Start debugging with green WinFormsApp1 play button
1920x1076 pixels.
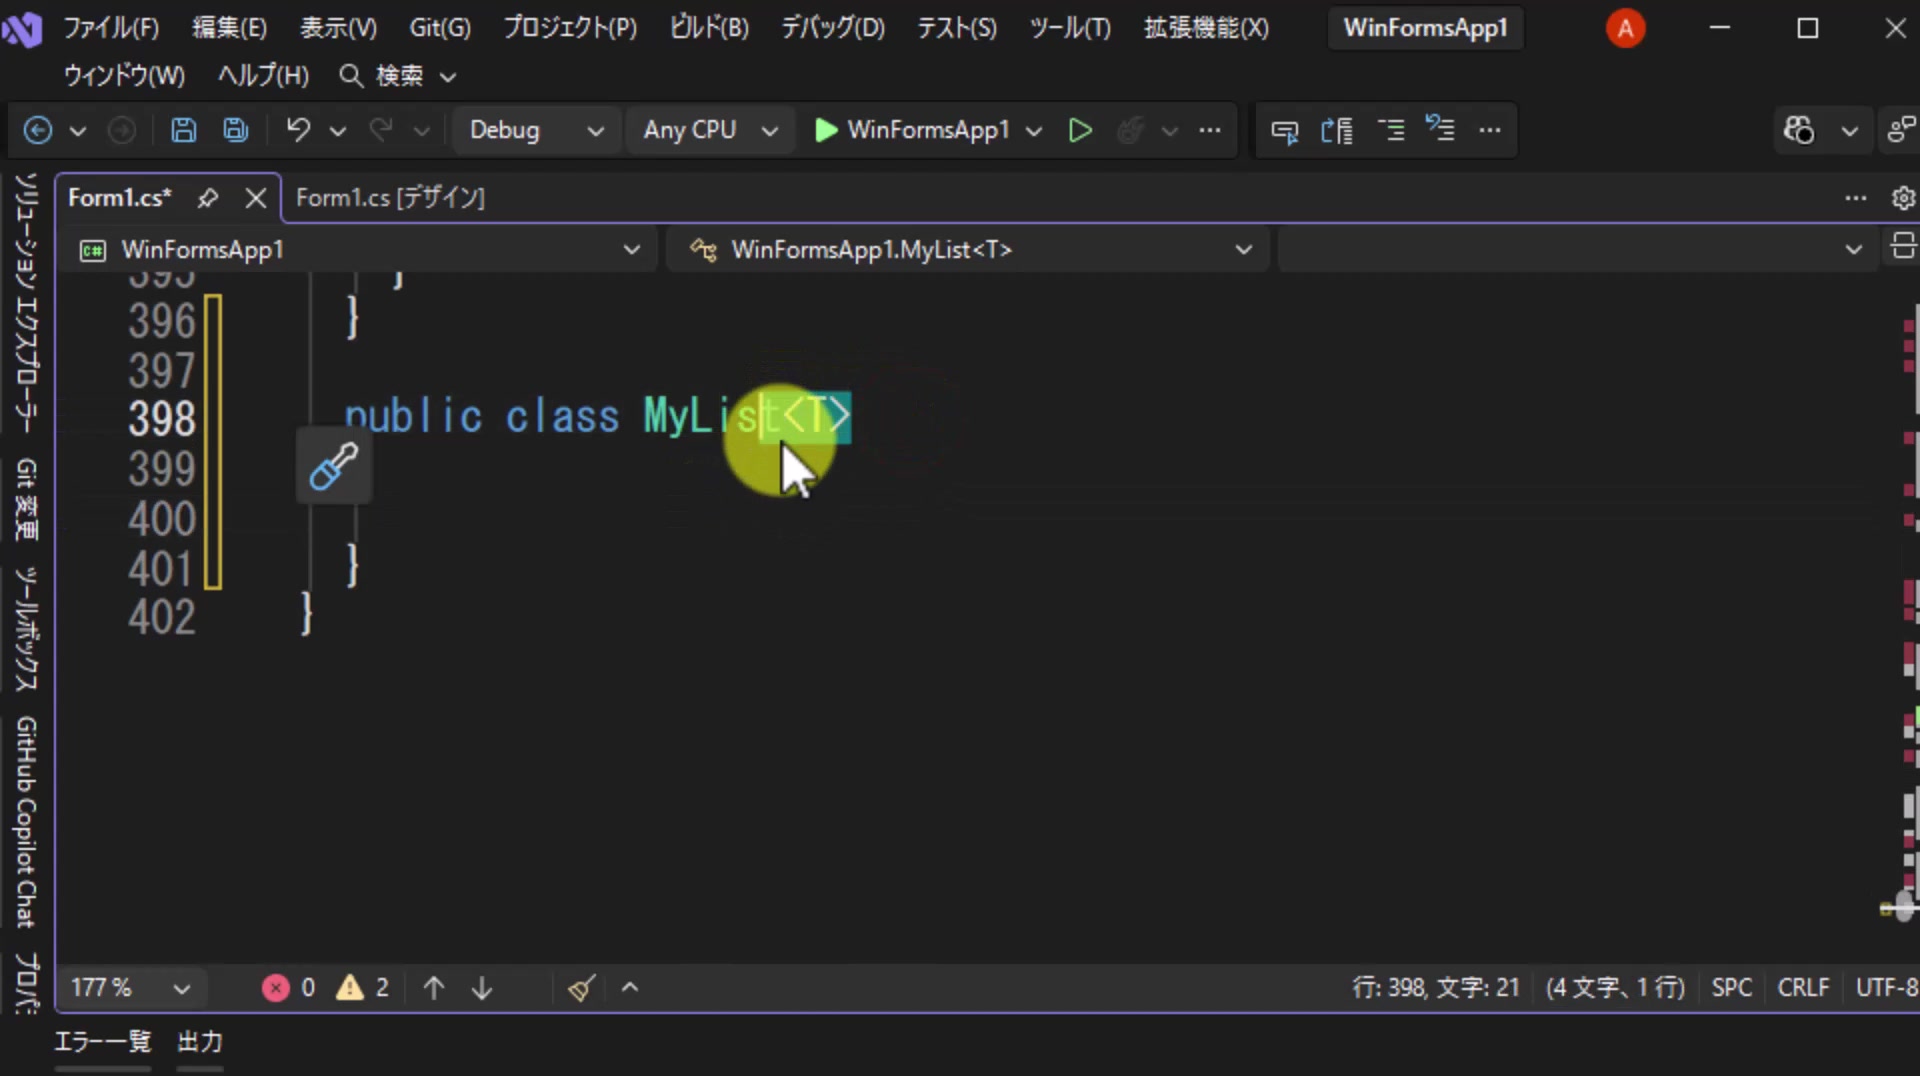[913, 130]
